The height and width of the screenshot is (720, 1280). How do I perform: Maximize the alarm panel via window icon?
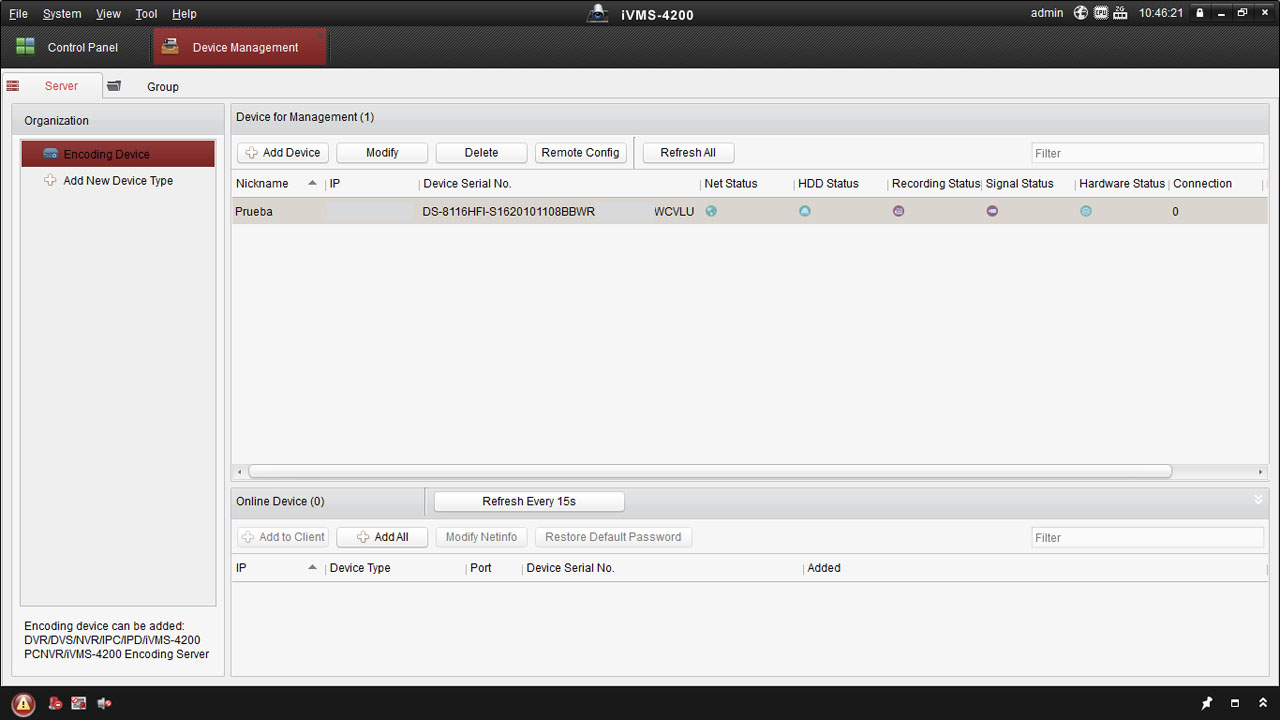[x=1235, y=703]
